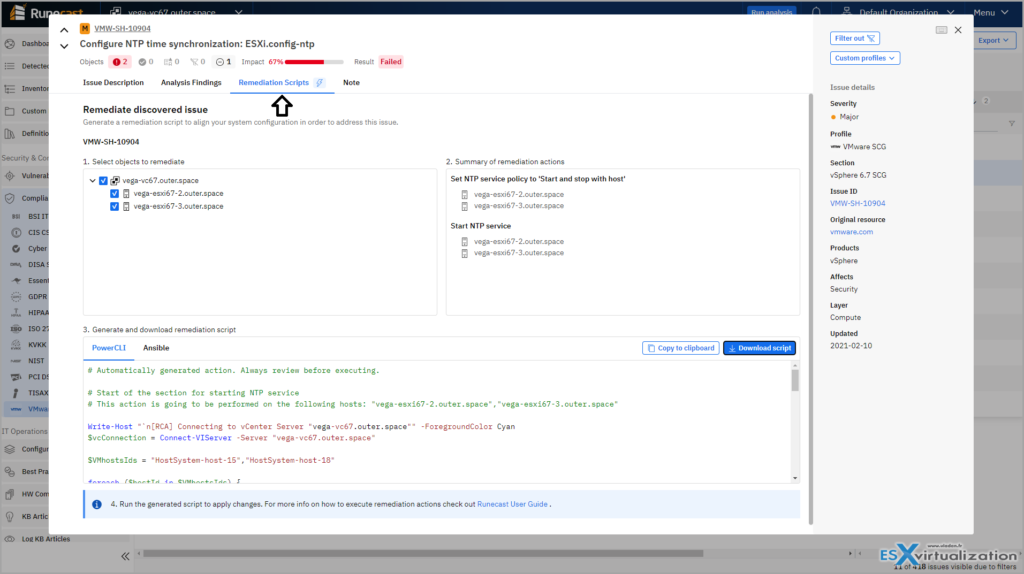The height and width of the screenshot is (574, 1024).
Task: Uncheck vega-esxi67-3.outer.space host checkbox
Action: (x=115, y=206)
